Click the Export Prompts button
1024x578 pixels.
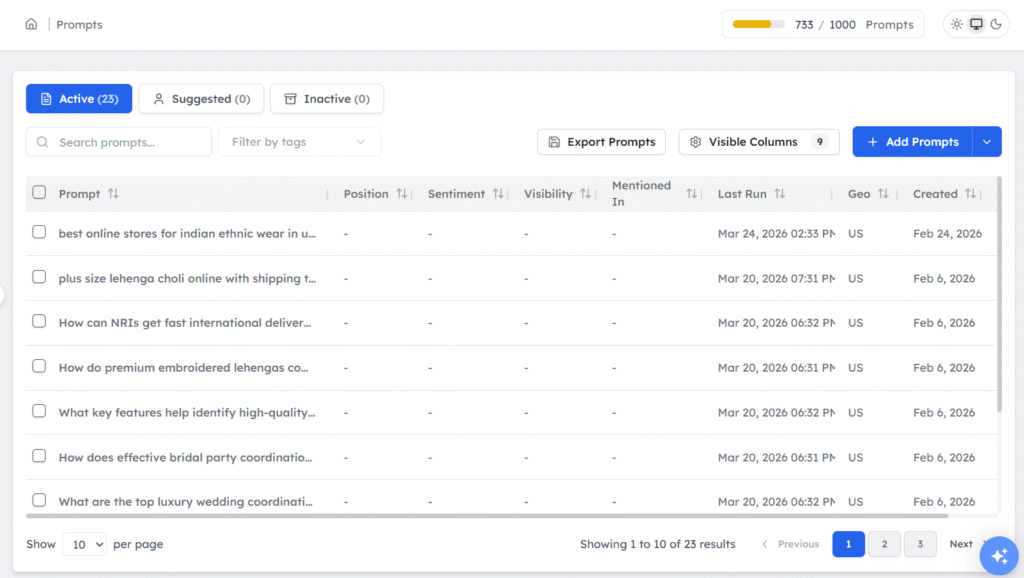[601, 142]
